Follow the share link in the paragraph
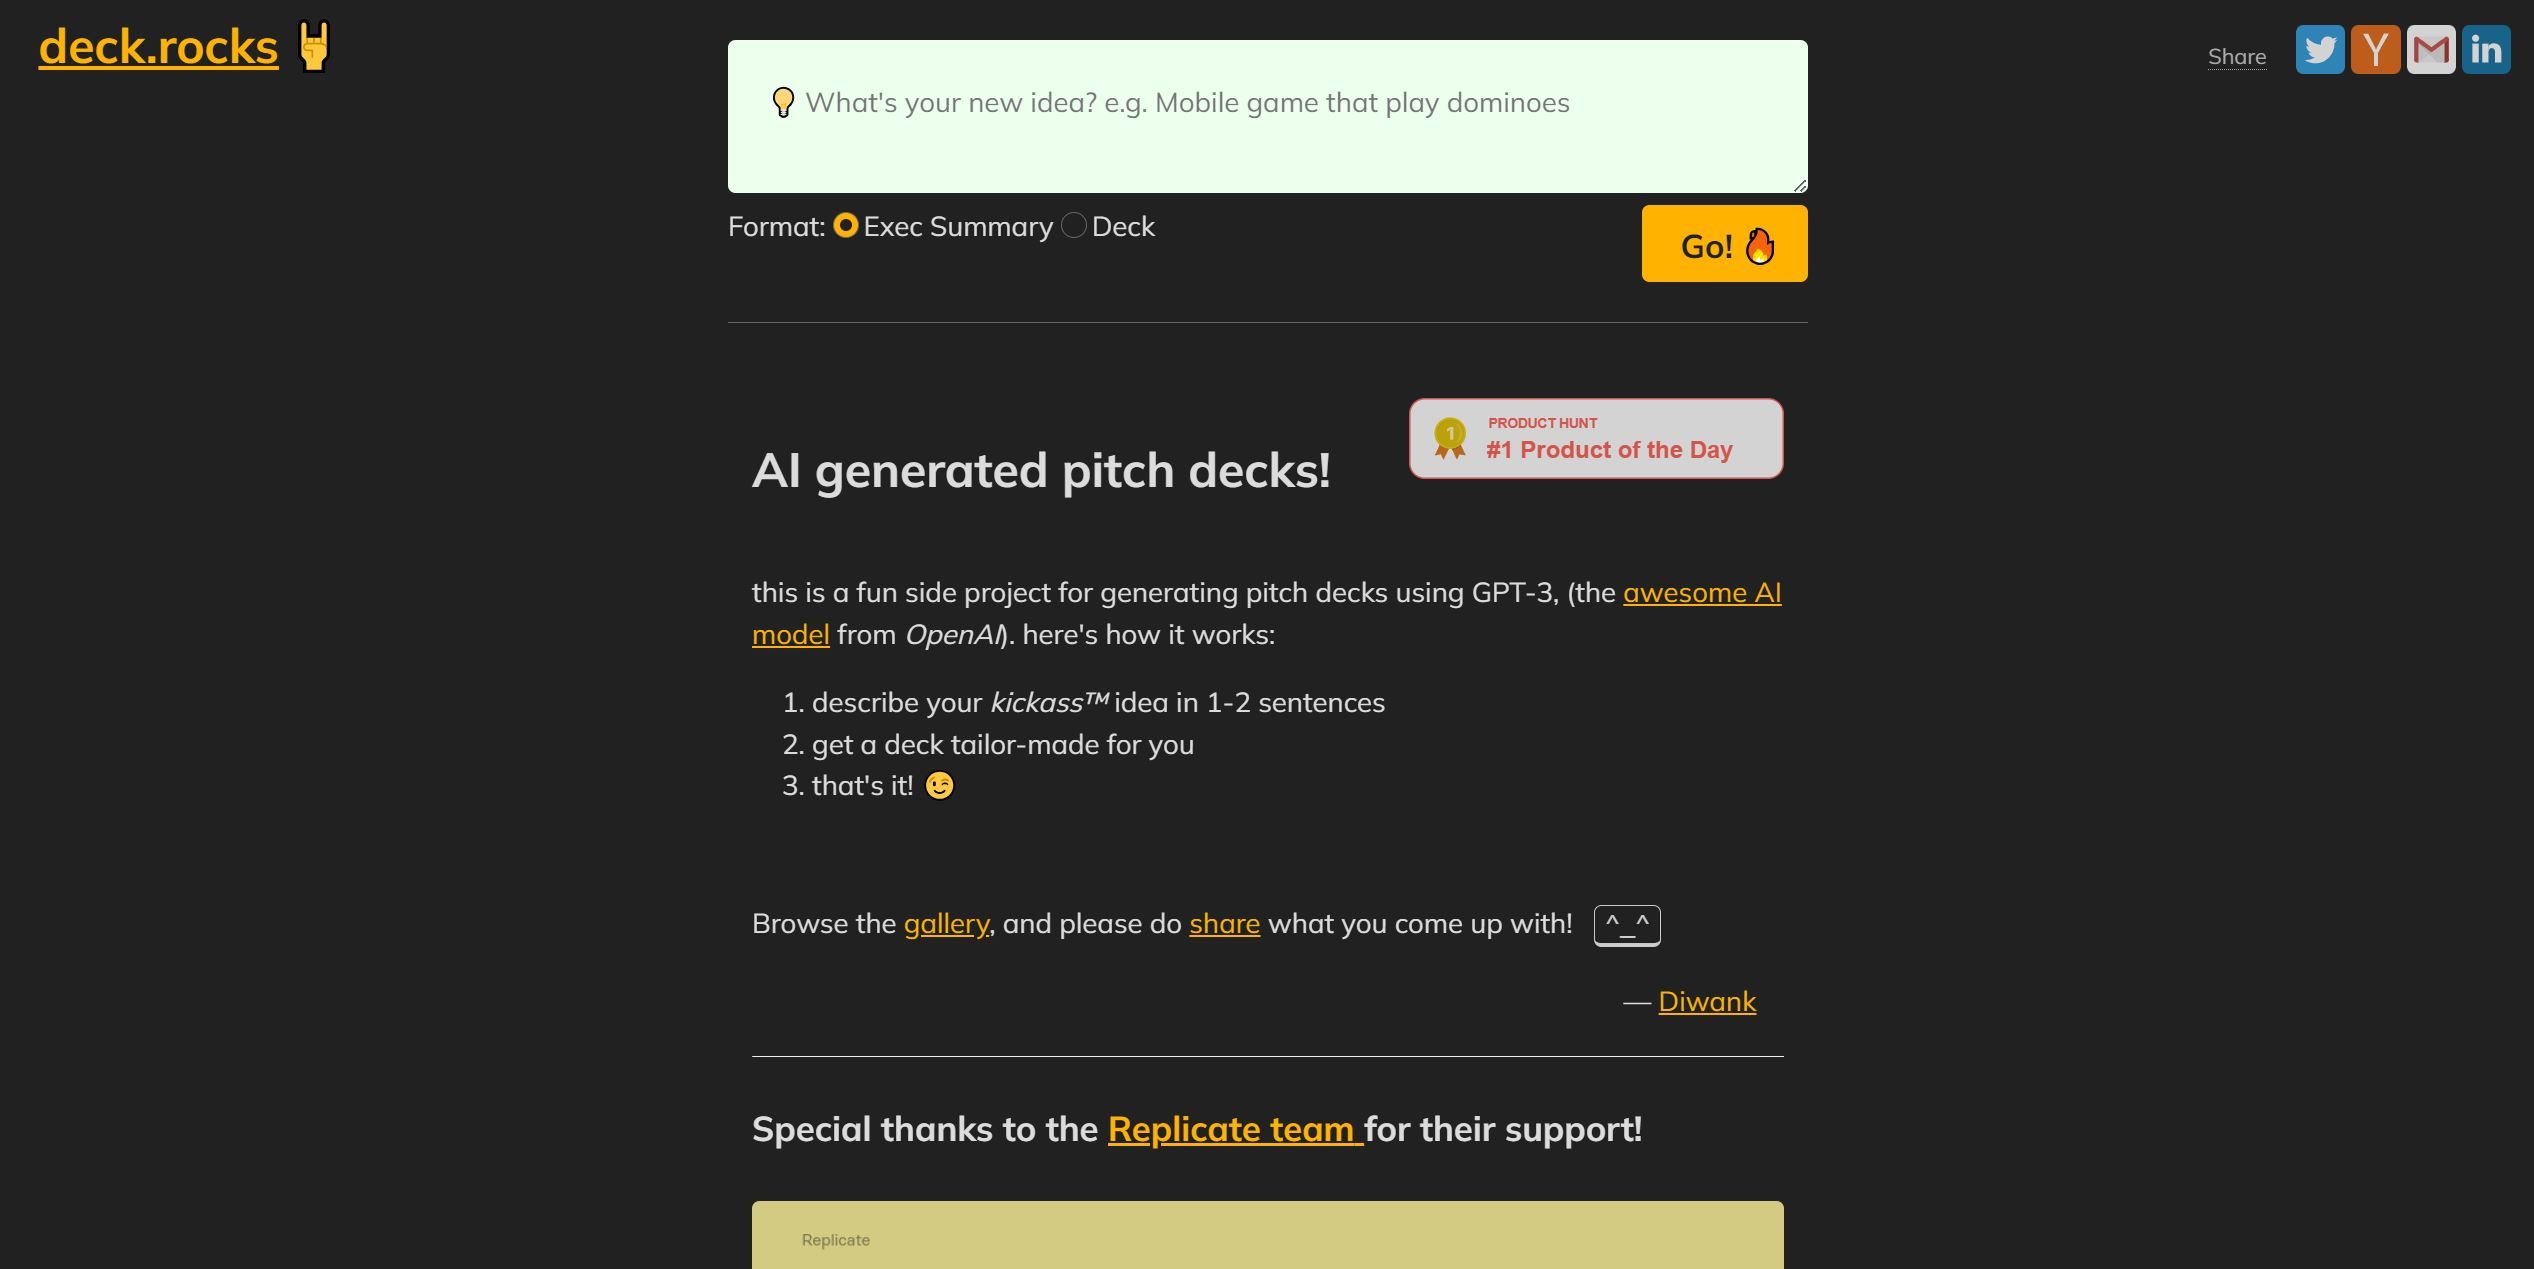The height and width of the screenshot is (1269, 2534). pos(1224,924)
